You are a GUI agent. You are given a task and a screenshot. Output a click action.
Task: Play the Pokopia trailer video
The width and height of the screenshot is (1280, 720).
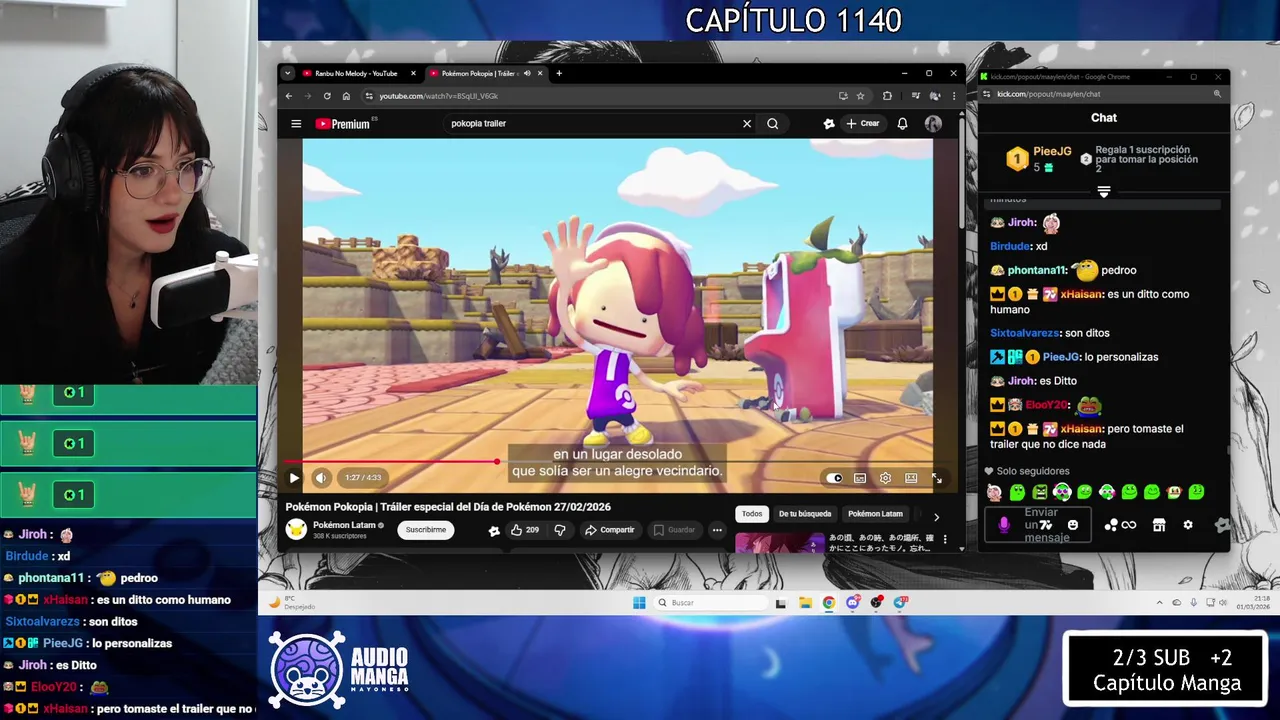click(x=294, y=478)
